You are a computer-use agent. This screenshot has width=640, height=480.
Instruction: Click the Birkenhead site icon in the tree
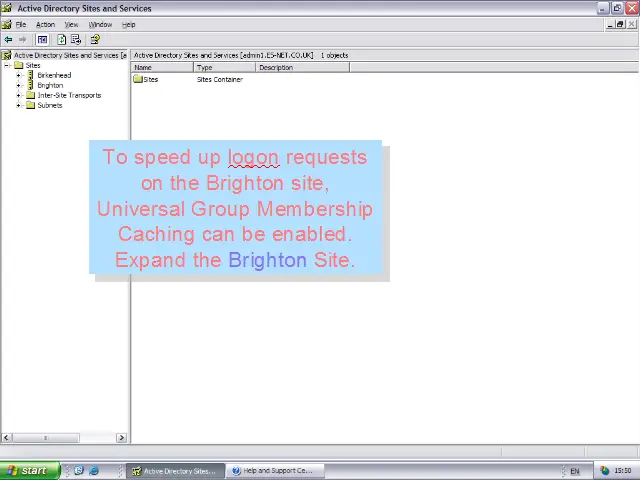point(30,75)
